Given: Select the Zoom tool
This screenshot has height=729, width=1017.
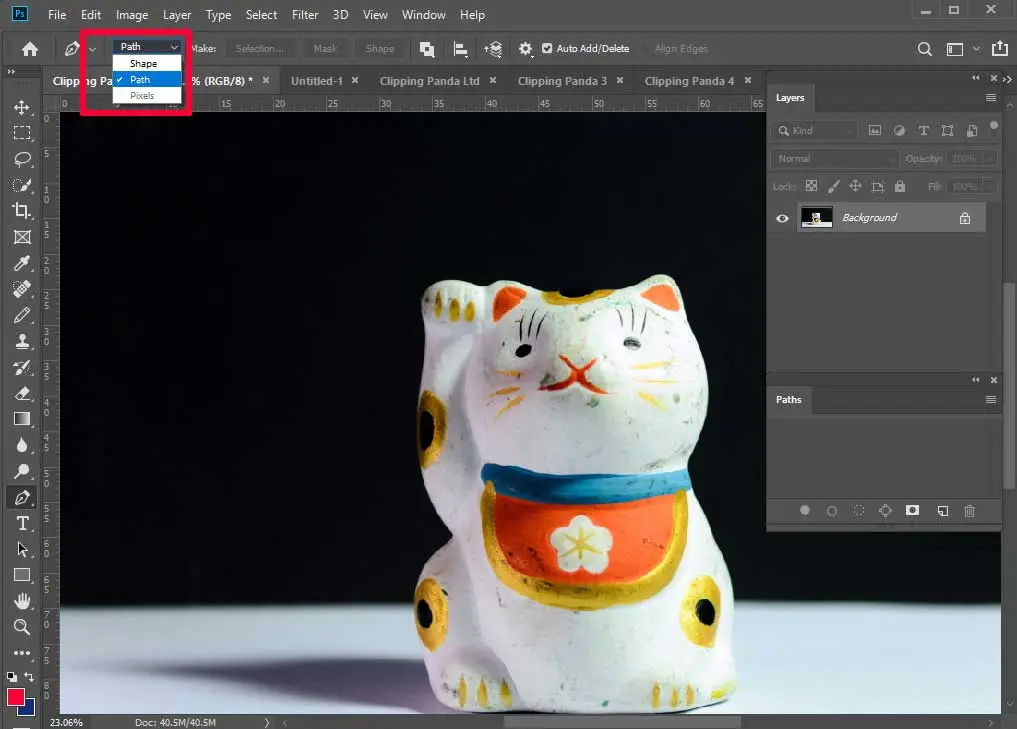Looking at the screenshot, I should (22, 627).
